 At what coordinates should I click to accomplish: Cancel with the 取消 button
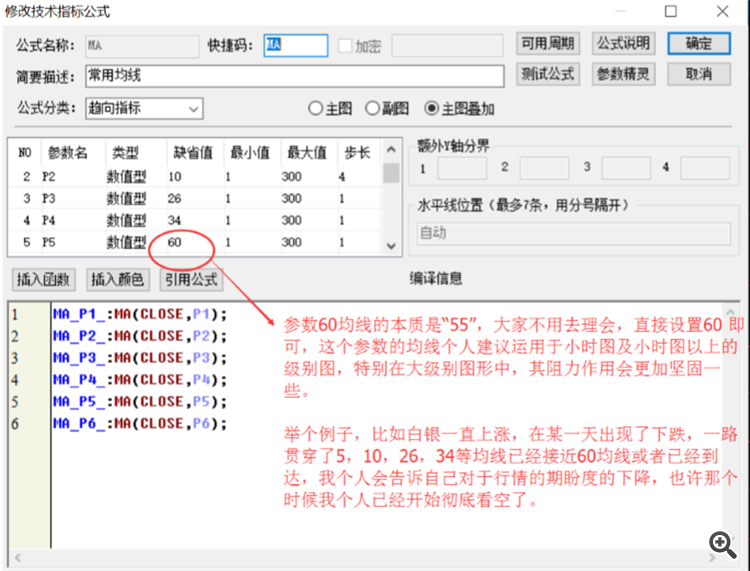(x=699, y=74)
